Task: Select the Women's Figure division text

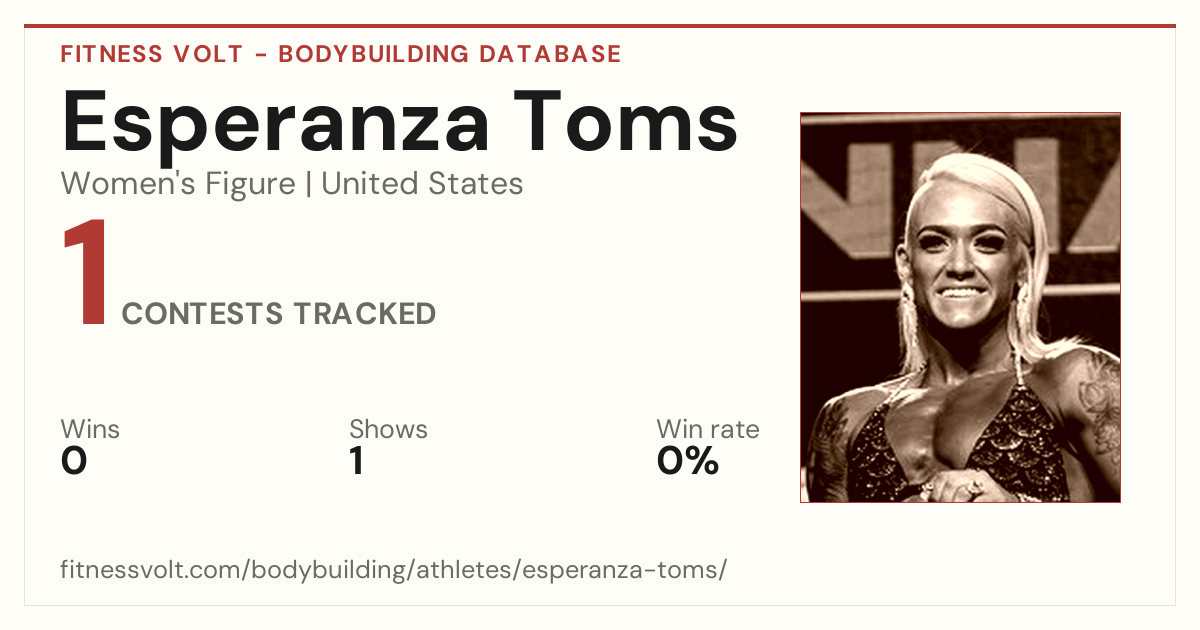Action: click(178, 184)
